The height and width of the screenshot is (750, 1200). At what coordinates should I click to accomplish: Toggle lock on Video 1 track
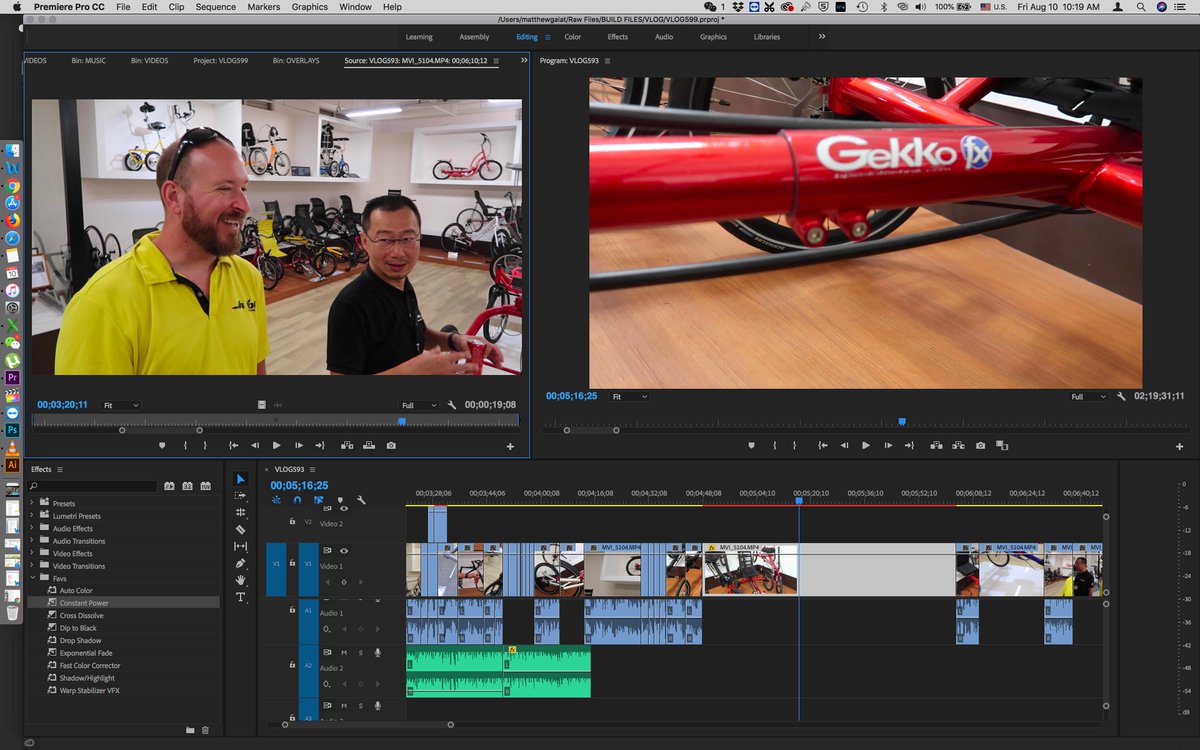click(x=292, y=563)
